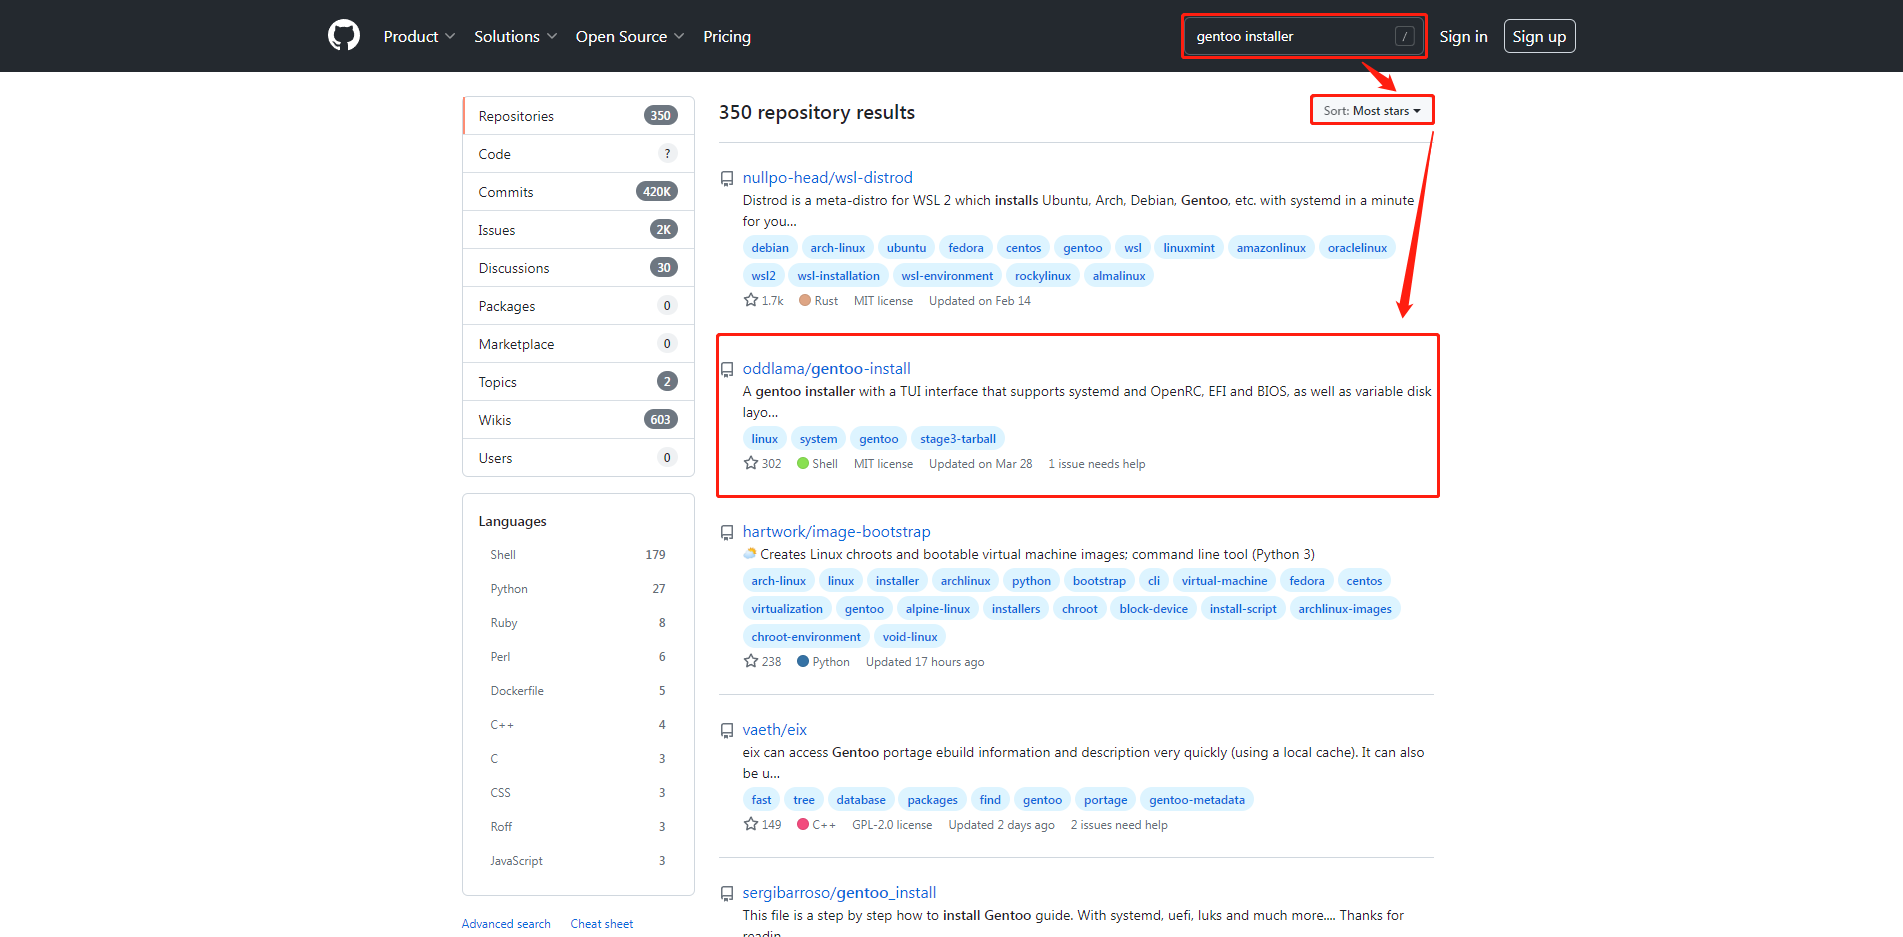Click the arch-linux tag under wsl-distrod
Screen dimensions: 1903x937
(x=838, y=248)
